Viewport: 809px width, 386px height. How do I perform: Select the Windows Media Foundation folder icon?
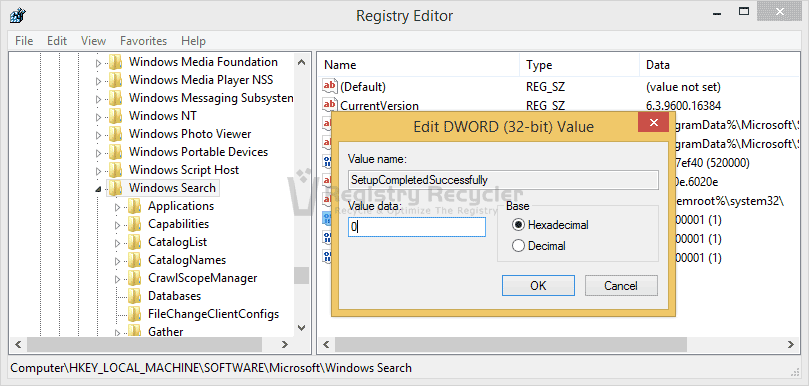[116, 62]
